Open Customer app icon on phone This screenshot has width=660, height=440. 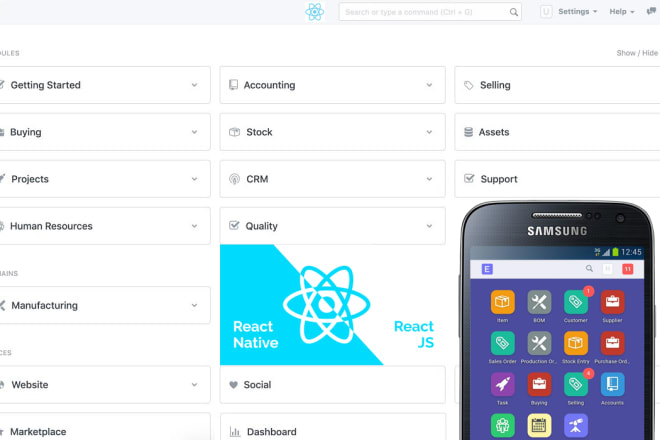(576, 302)
